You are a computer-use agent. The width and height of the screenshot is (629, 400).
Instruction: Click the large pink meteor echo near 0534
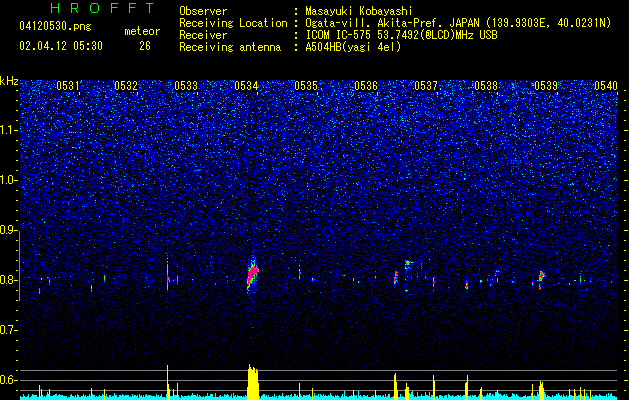[252, 274]
